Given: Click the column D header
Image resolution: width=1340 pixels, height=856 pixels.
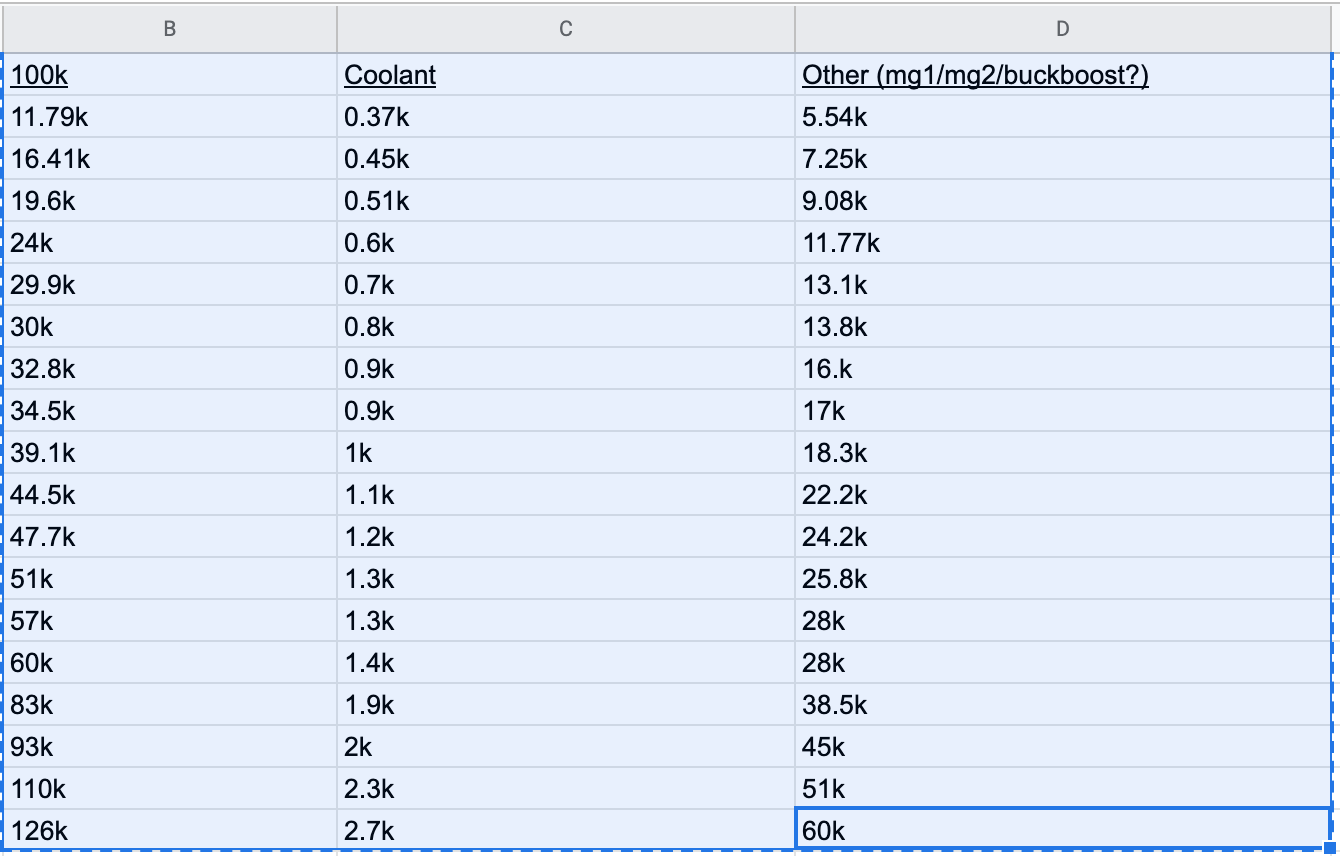Looking at the screenshot, I should [1062, 29].
